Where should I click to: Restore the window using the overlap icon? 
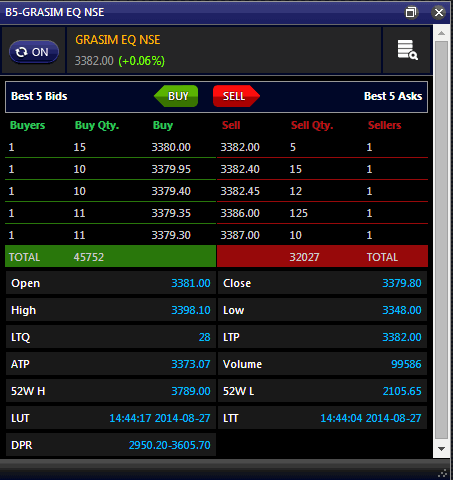411,13
